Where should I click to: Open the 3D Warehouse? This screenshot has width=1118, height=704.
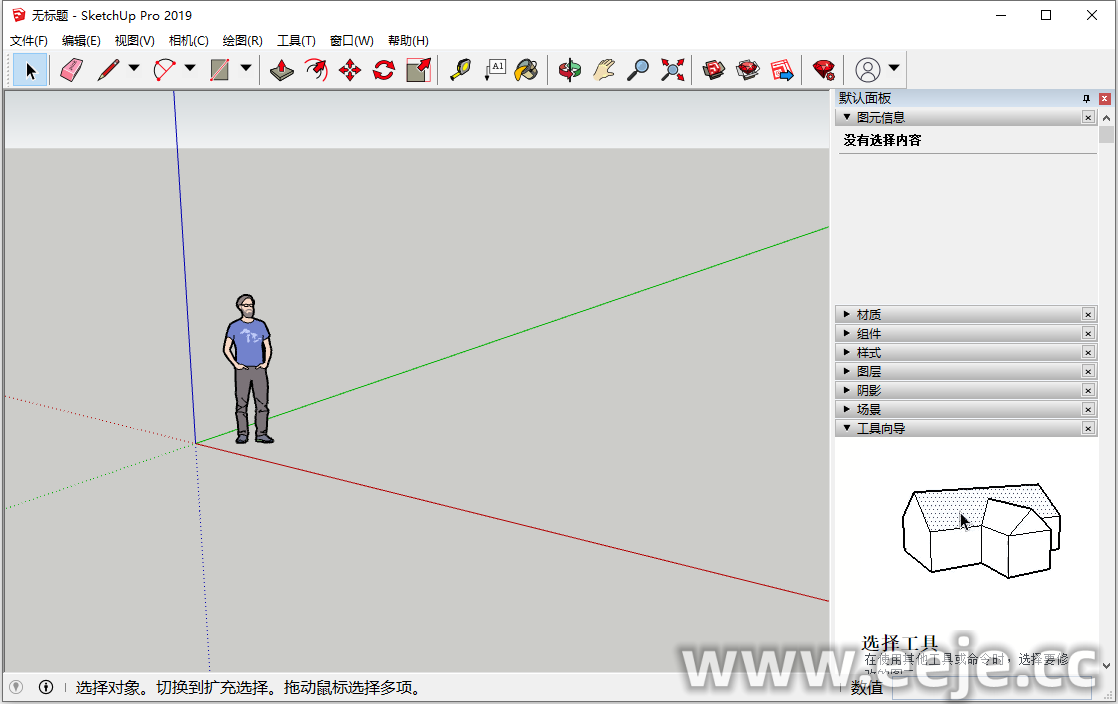(714, 70)
